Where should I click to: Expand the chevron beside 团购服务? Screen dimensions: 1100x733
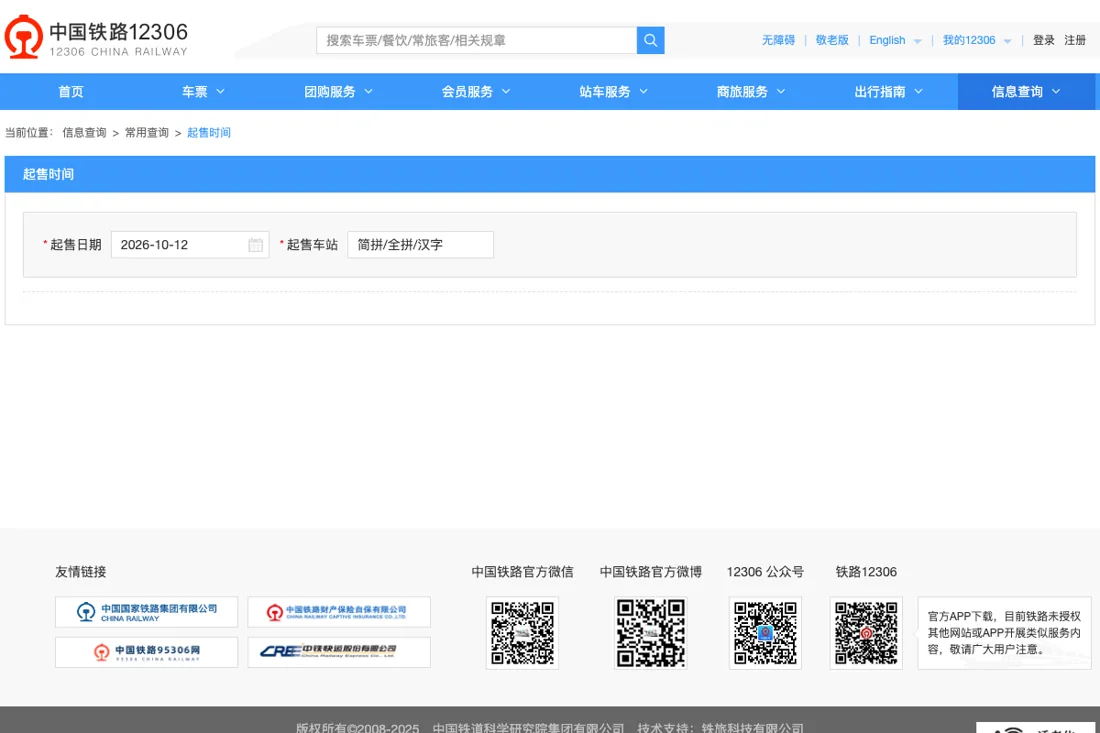[368, 92]
